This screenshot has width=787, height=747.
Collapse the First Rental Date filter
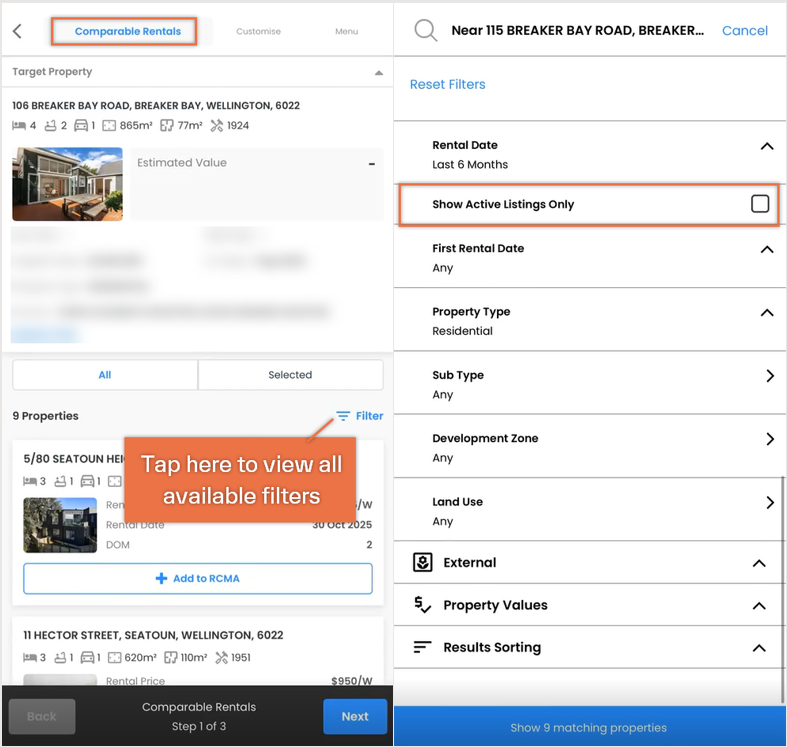tap(766, 250)
